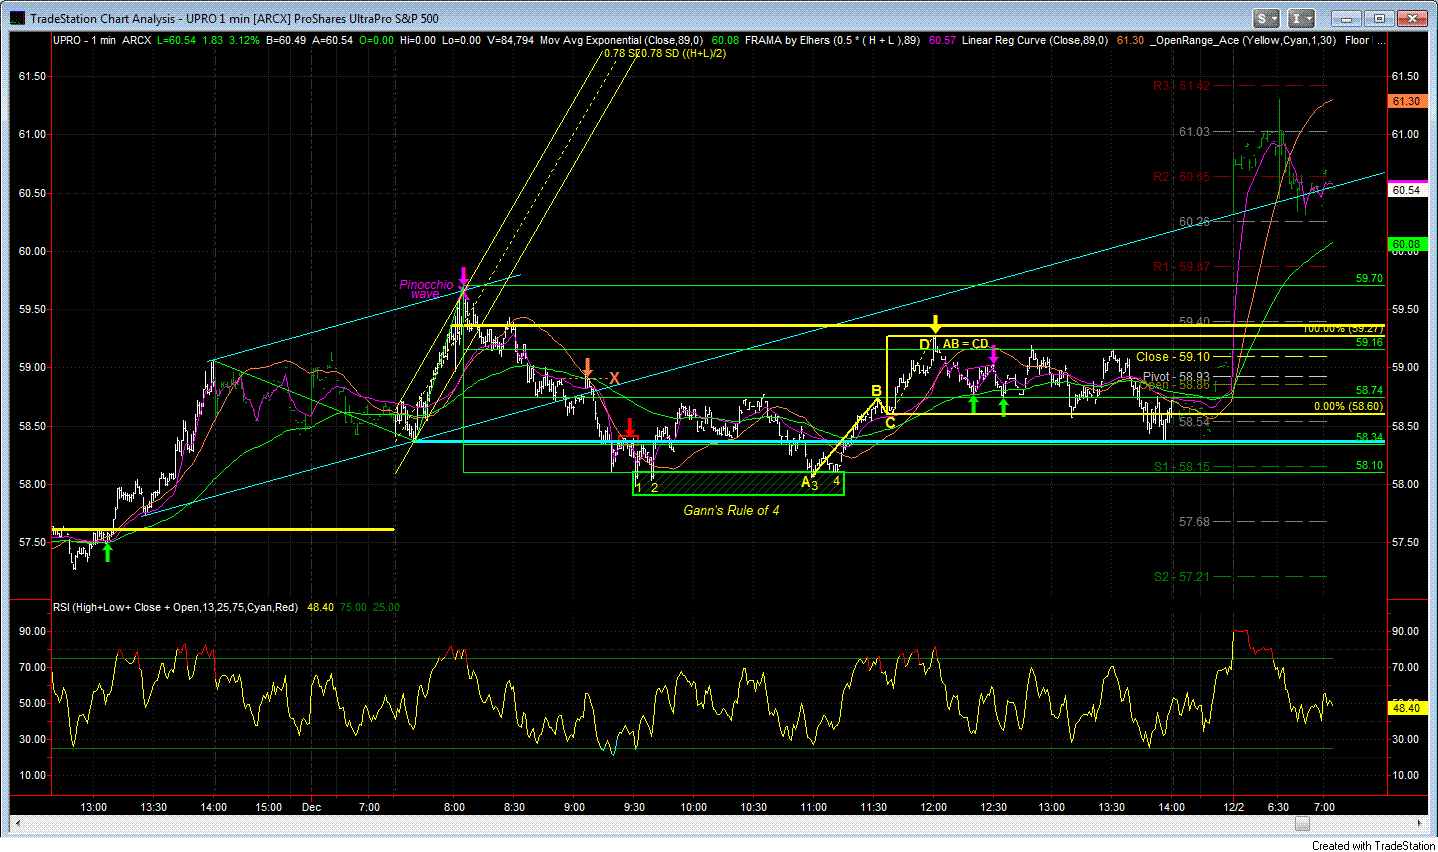Click the 'R2 - 60.66' resistance label

[1181, 177]
